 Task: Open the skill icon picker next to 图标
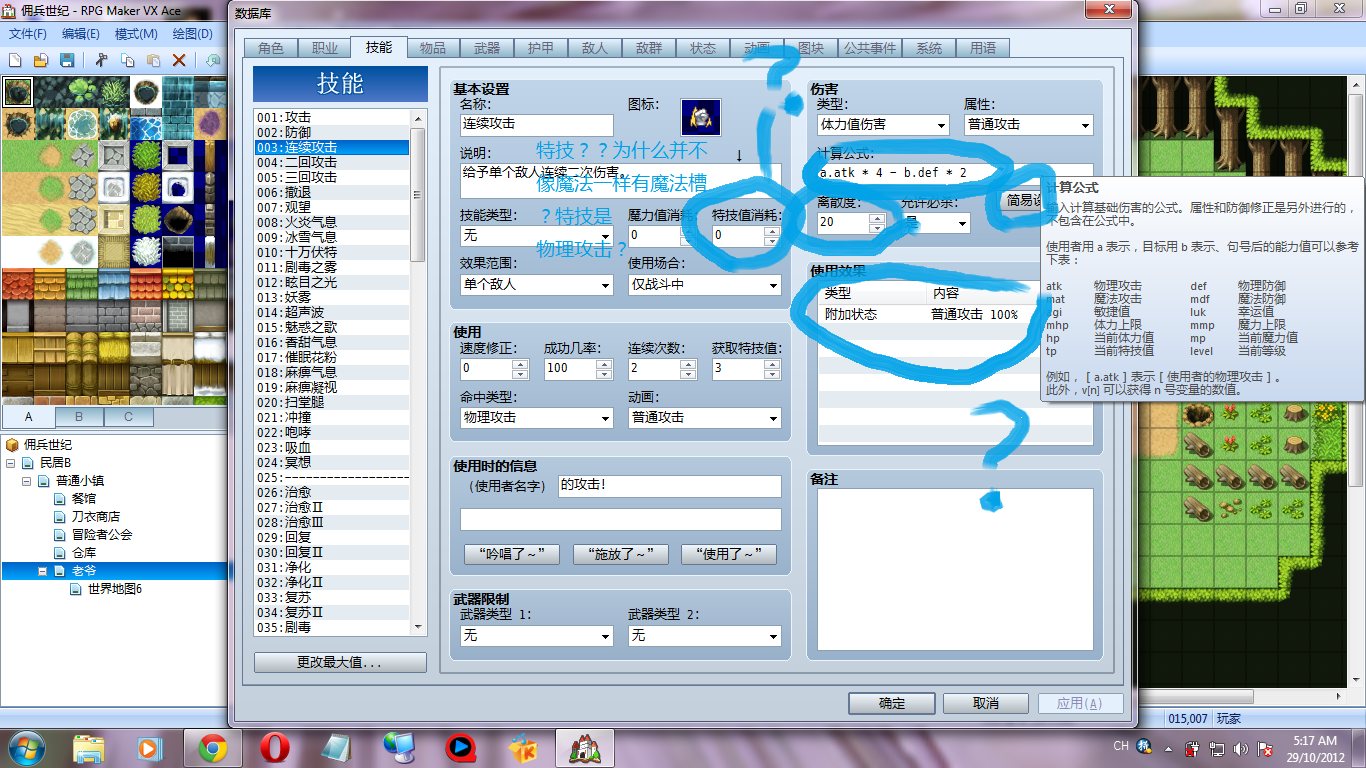[x=701, y=117]
